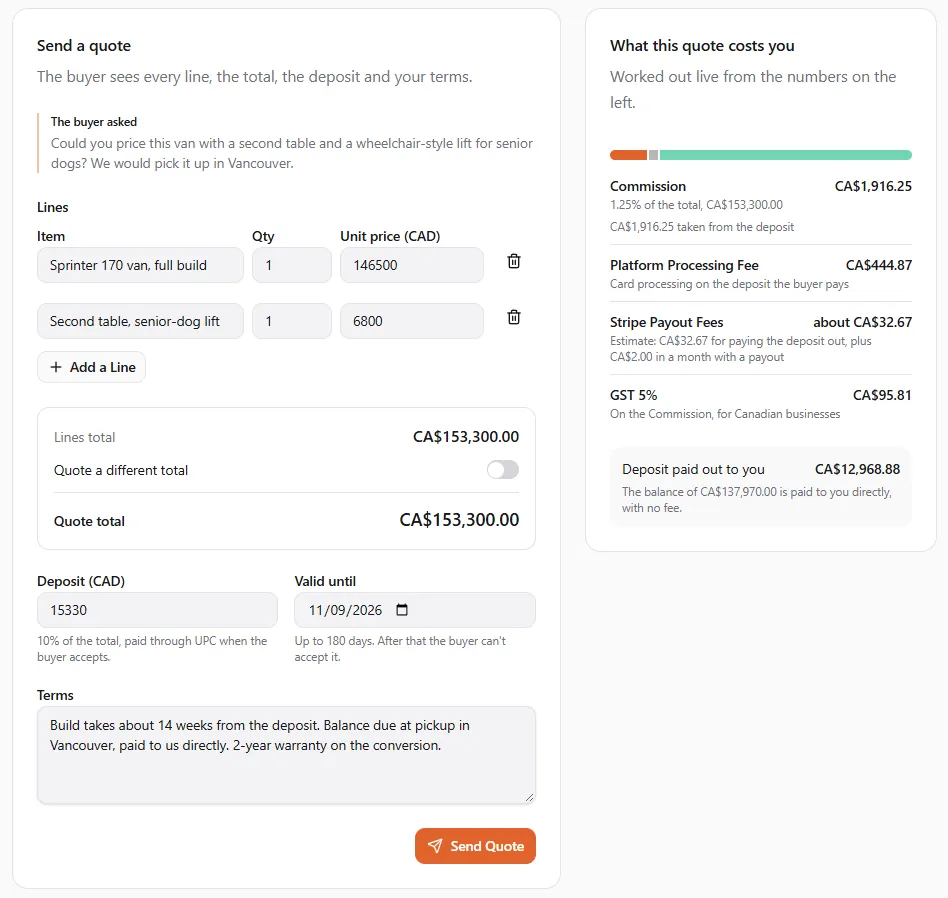The height and width of the screenshot is (898, 948).
Task: Click the orange commission segment of cost bar
Action: point(628,155)
